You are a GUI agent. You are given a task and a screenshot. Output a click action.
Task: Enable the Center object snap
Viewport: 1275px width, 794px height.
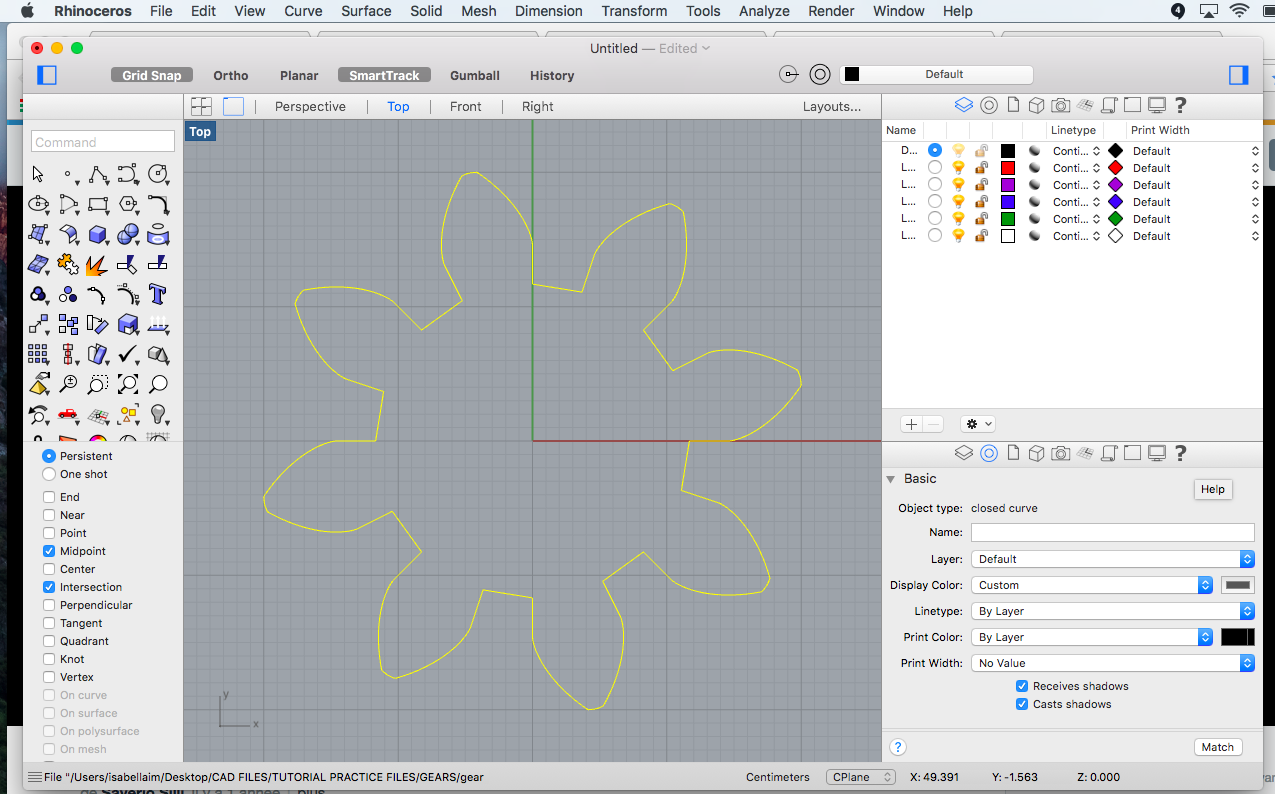(x=49, y=569)
